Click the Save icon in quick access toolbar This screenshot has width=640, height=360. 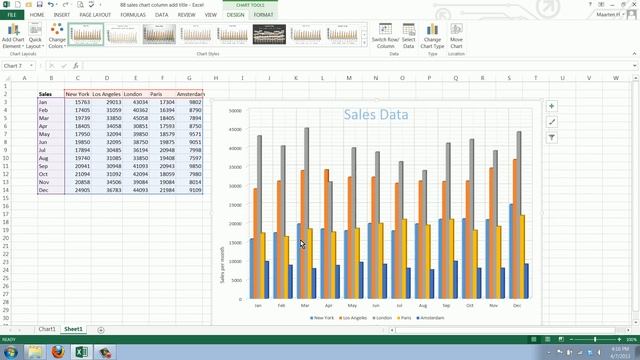pyautogui.click(x=40, y=4)
